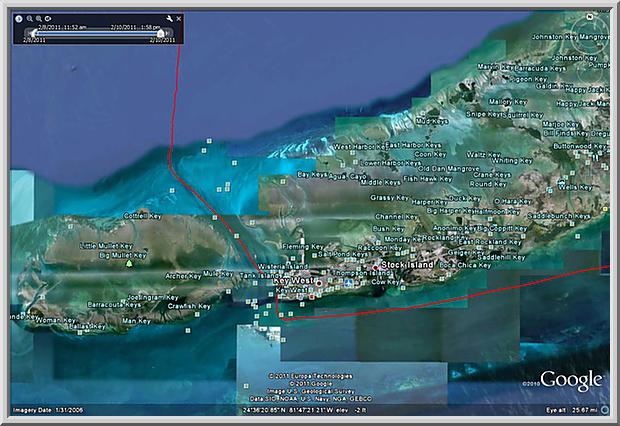620x426 pixels.
Task: Click the right time slider handle
Action: pos(160,32)
